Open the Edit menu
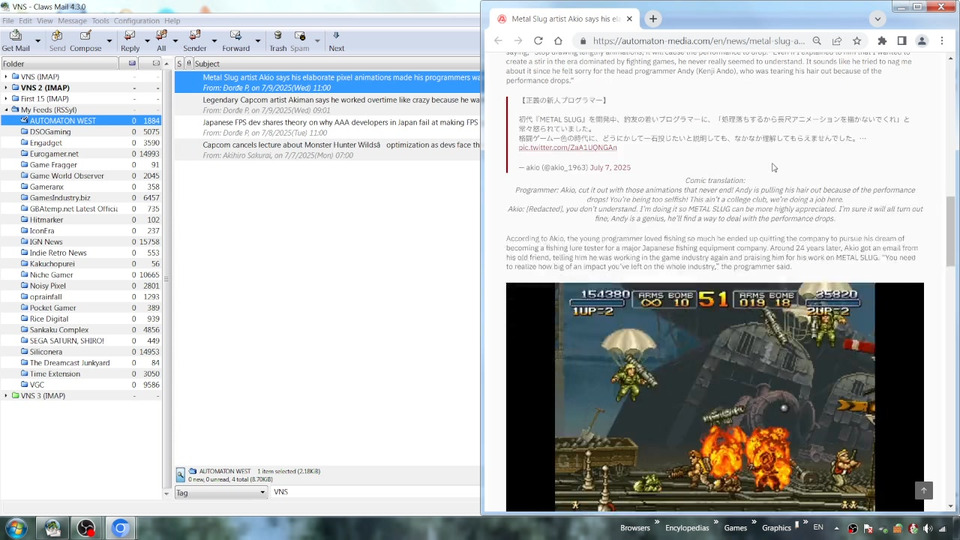Image resolution: width=960 pixels, height=540 pixels. 25,21
